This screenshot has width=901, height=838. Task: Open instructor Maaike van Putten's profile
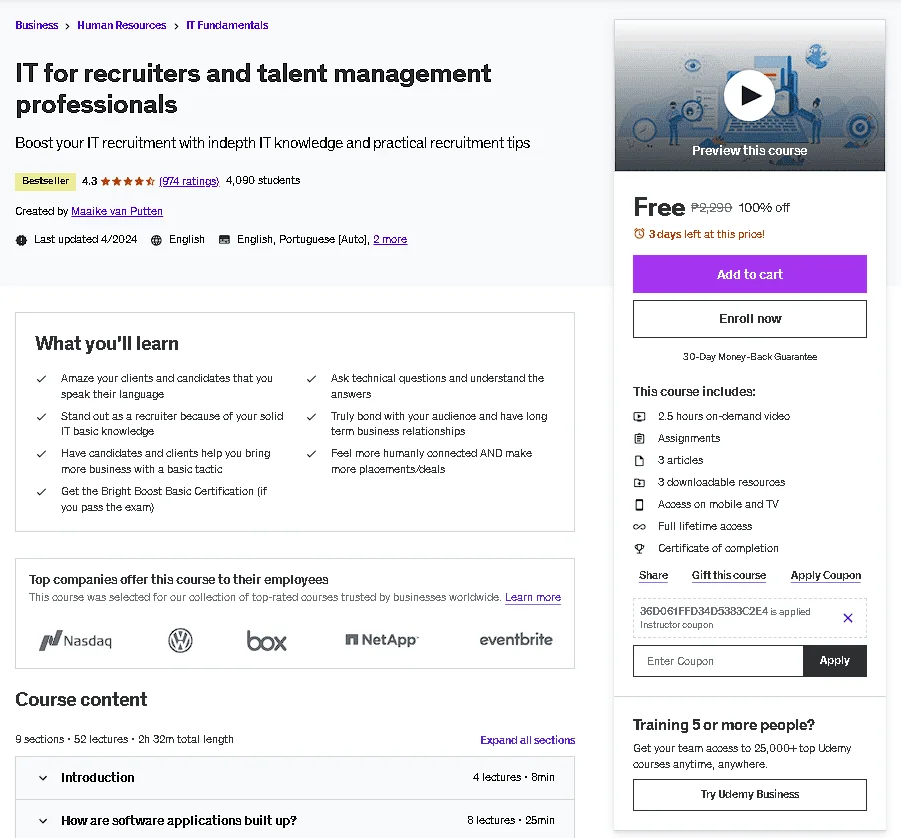[x=117, y=211]
